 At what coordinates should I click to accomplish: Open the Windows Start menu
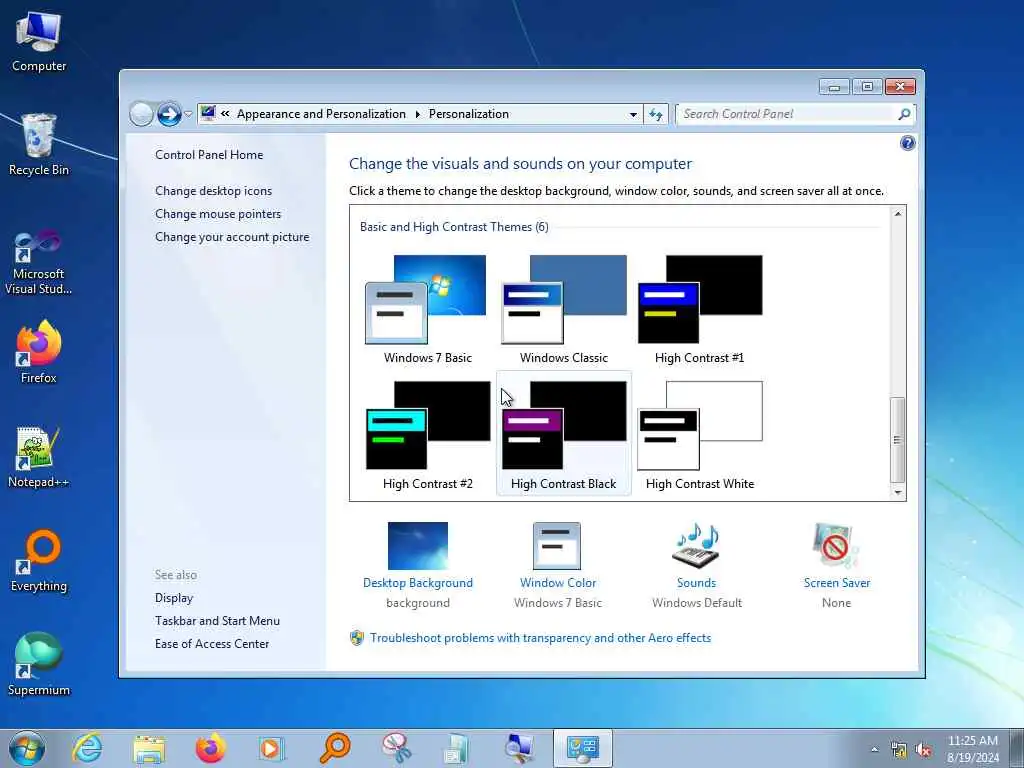[x=27, y=748]
